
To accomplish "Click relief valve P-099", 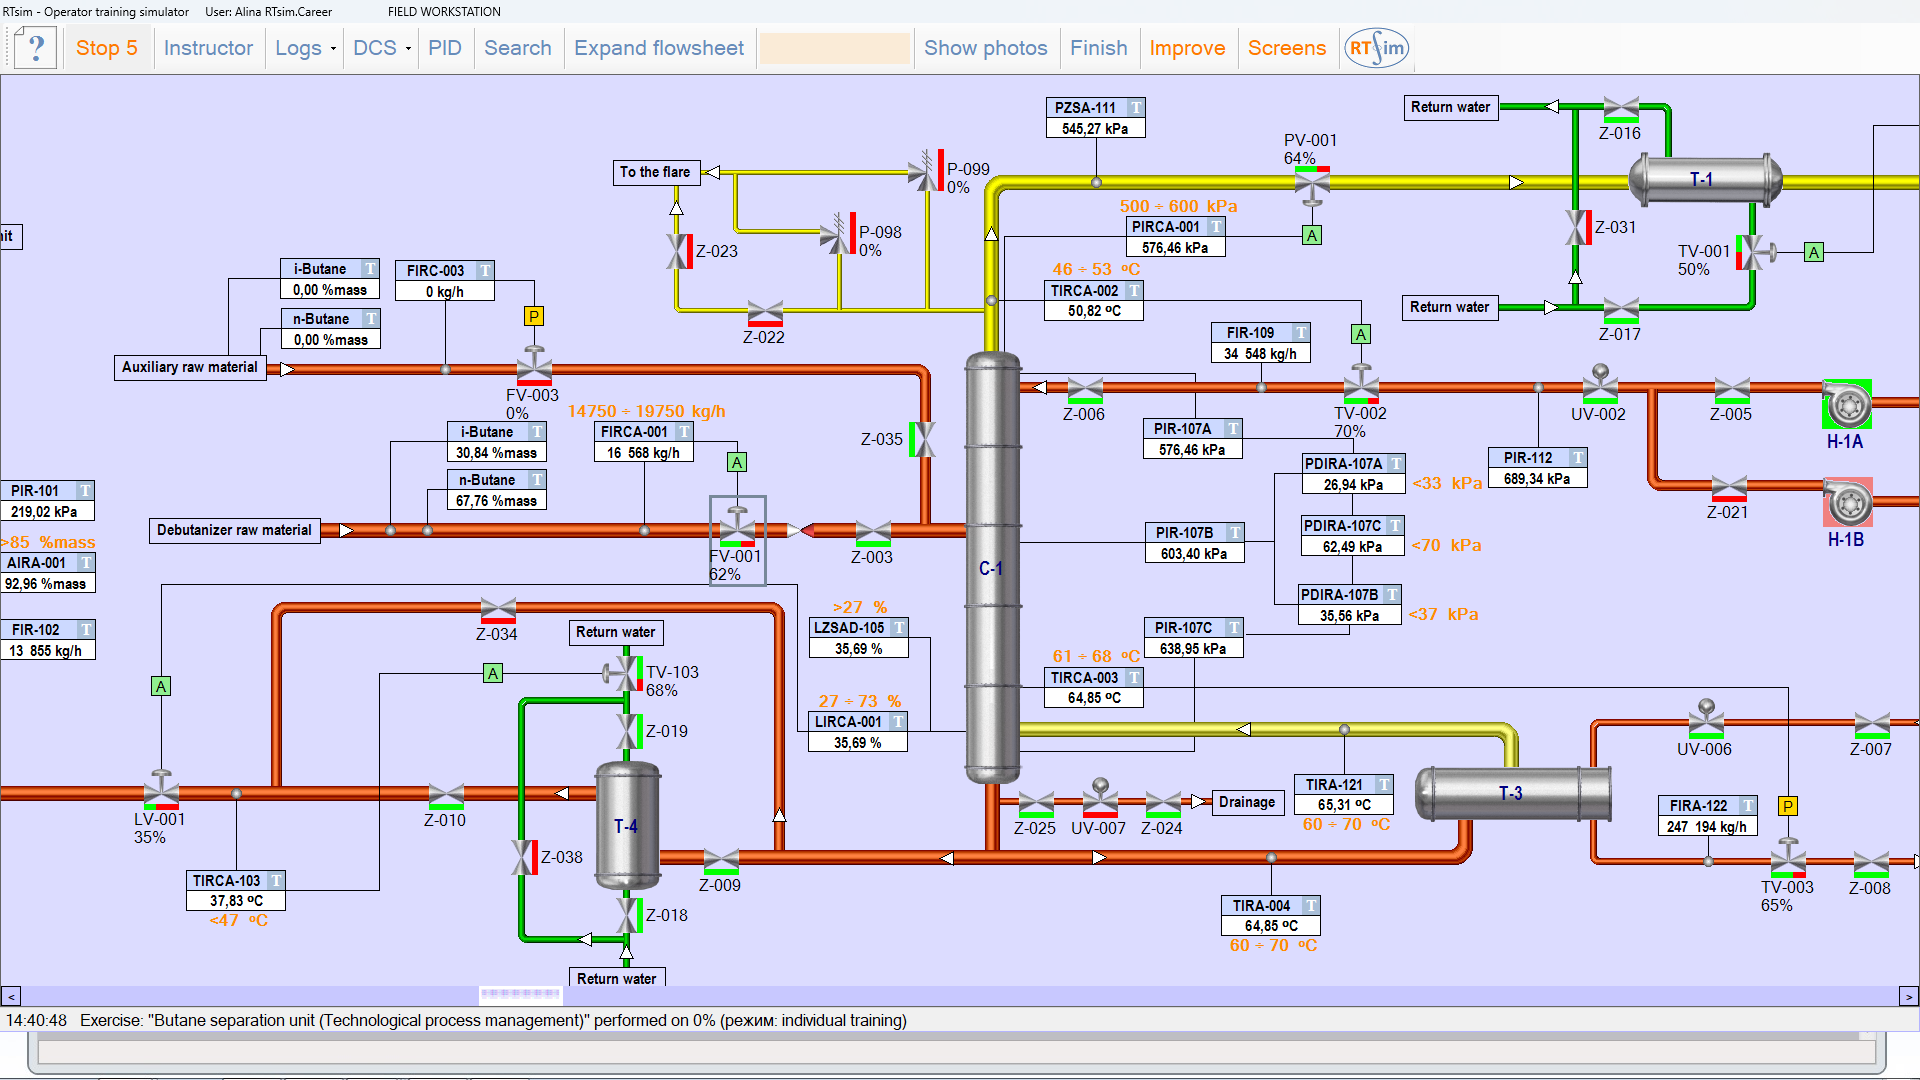I will point(927,172).
